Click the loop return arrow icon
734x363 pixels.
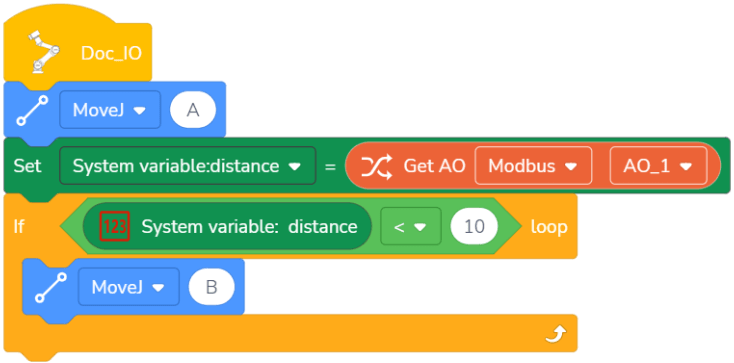557,334
